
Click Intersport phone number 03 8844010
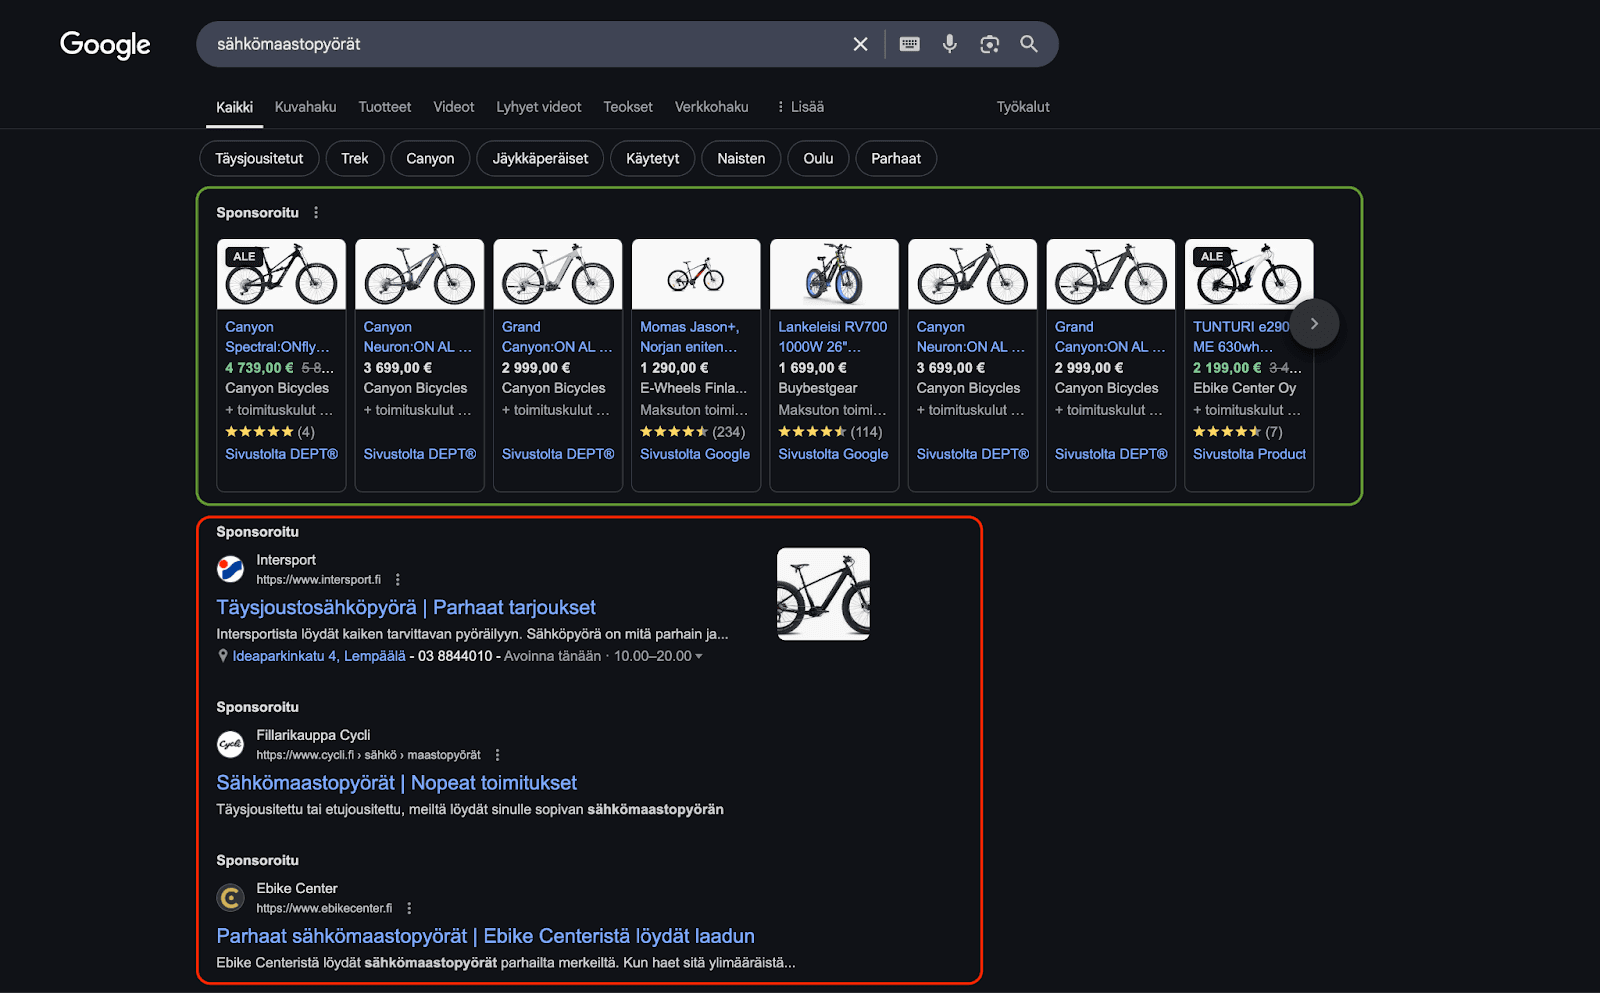[x=455, y=656]
